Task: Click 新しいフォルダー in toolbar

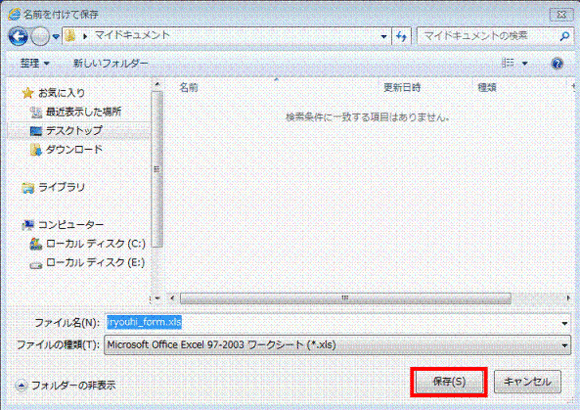Action: tap(111, 63)
